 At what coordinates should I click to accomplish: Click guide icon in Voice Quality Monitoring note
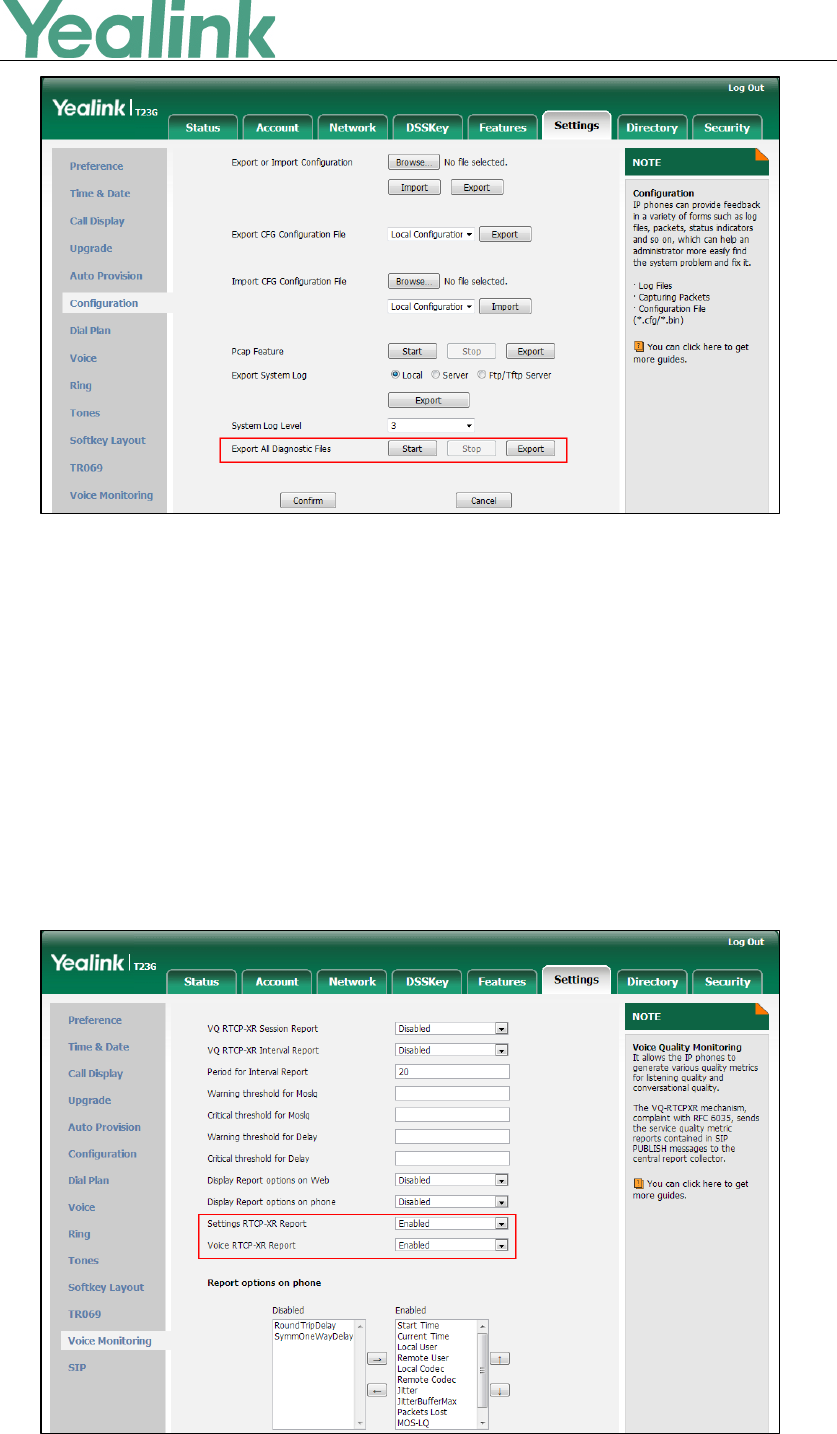tap(638, 1184)
